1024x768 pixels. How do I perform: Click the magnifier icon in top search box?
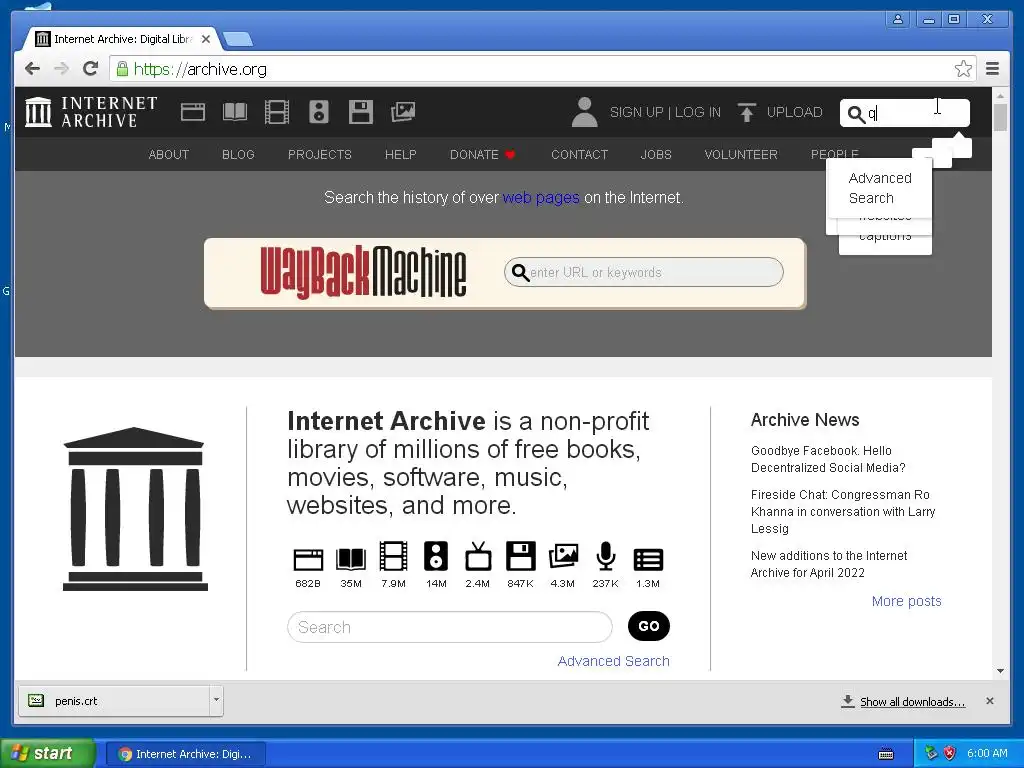856,114
